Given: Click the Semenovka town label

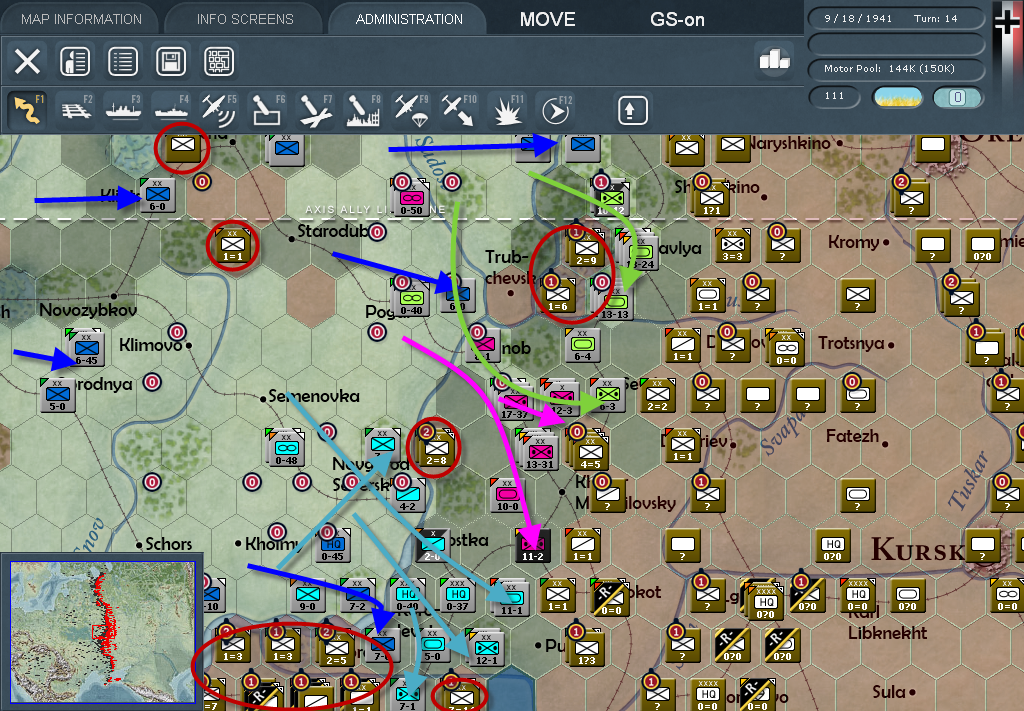Looking at the screenshot, I should pyautogui.click(x=314, y=396).
